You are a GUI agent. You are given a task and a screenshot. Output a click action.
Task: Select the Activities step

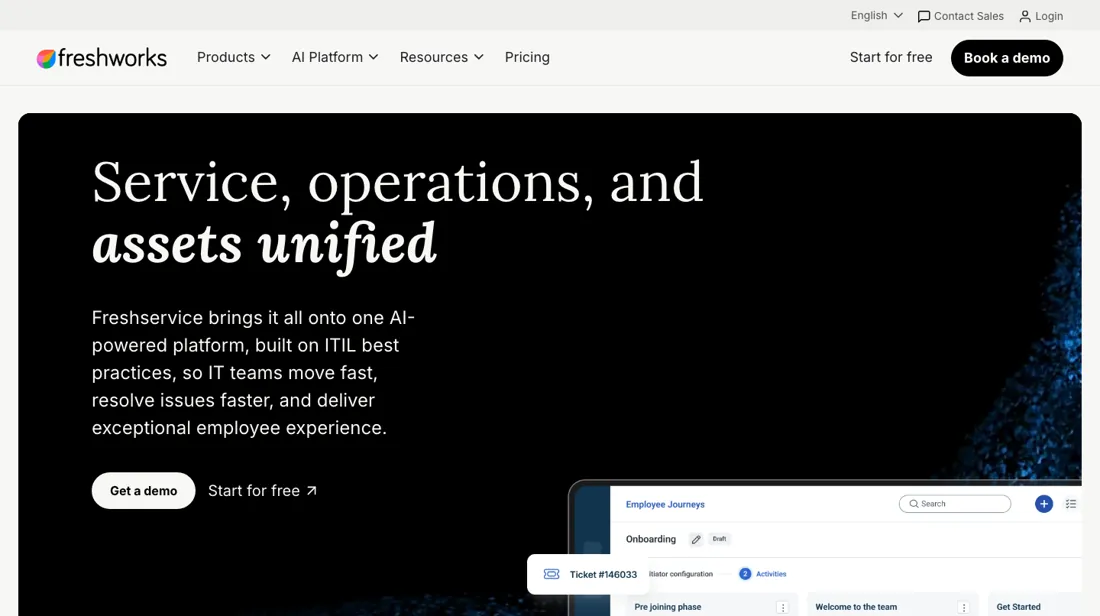[x=763, y=574]
